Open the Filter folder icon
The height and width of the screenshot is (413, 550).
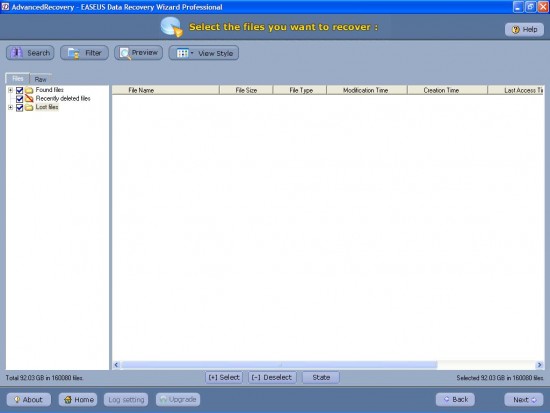74,53
